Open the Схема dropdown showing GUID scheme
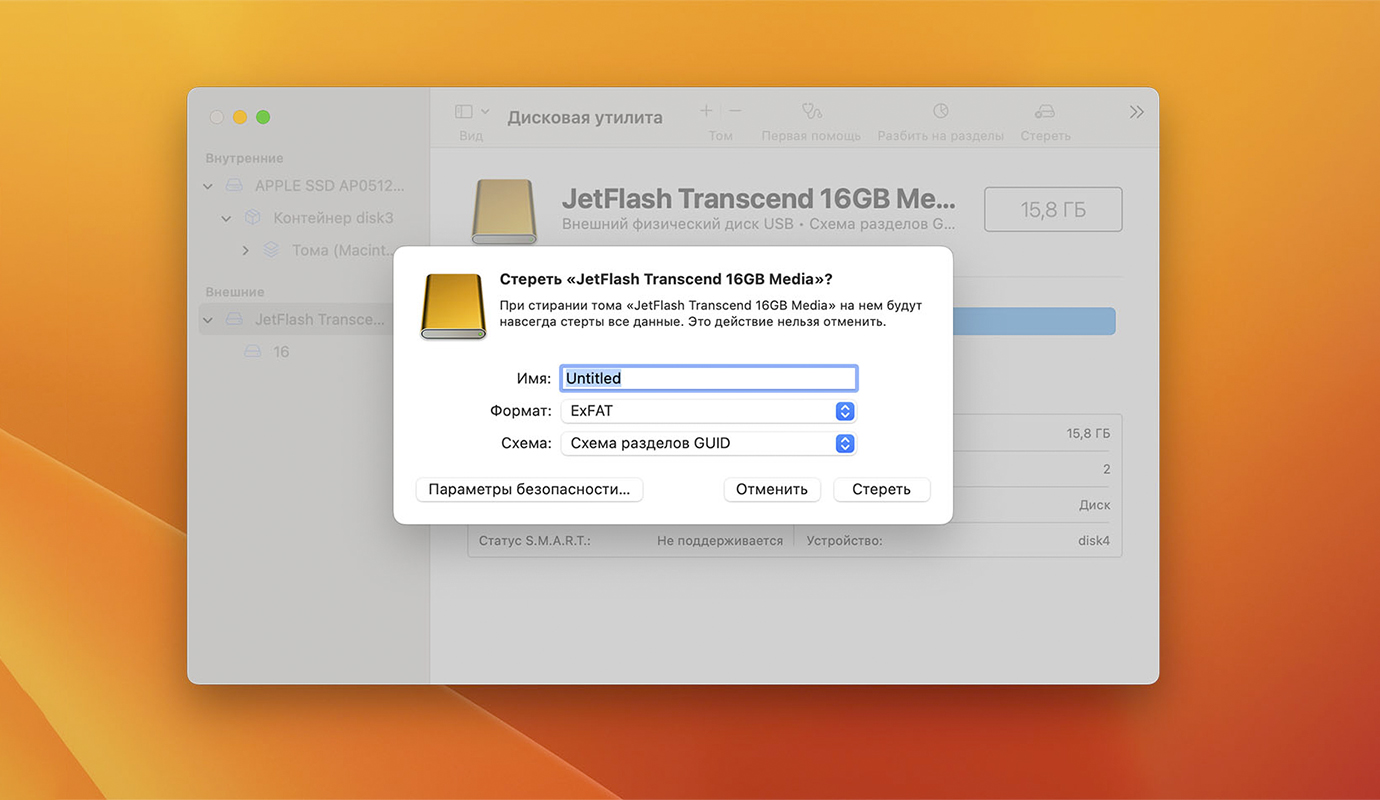The height and width of the screenshot is (800, 1380). 709,443
